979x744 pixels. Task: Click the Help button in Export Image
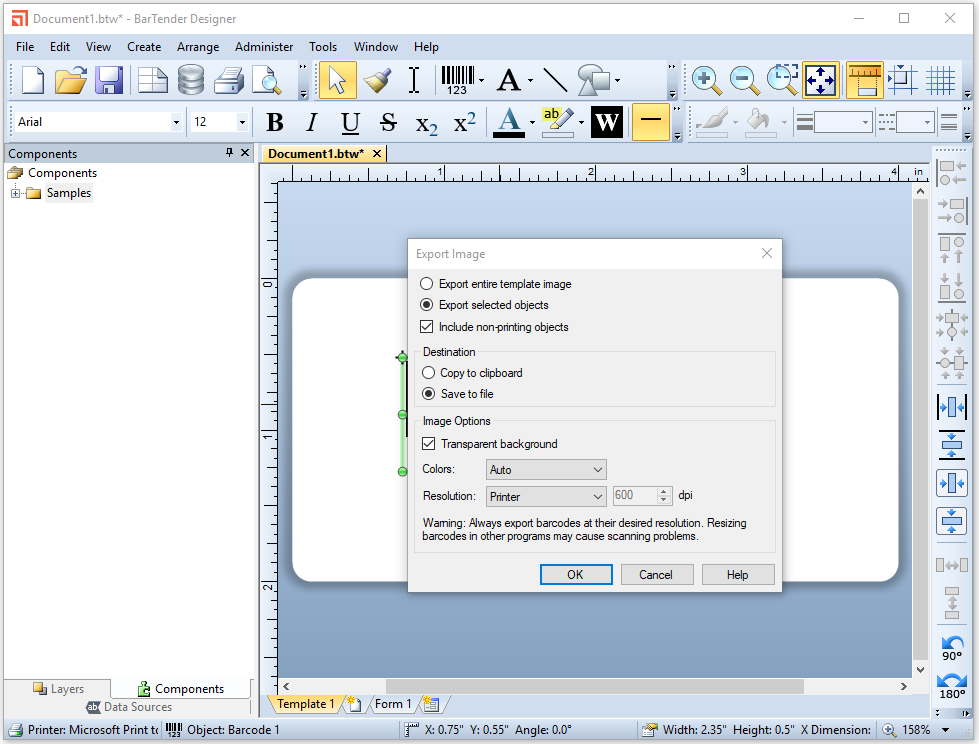(737, 574)
